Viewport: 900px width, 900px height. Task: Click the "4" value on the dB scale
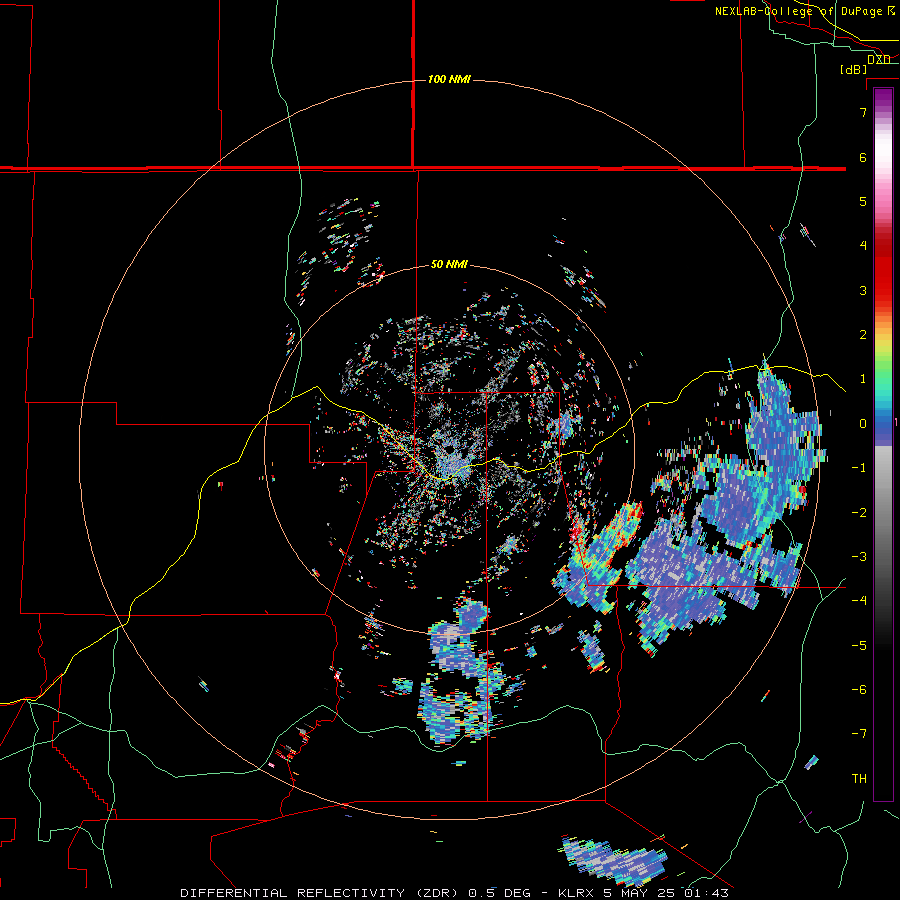click(x=863, y=246)
